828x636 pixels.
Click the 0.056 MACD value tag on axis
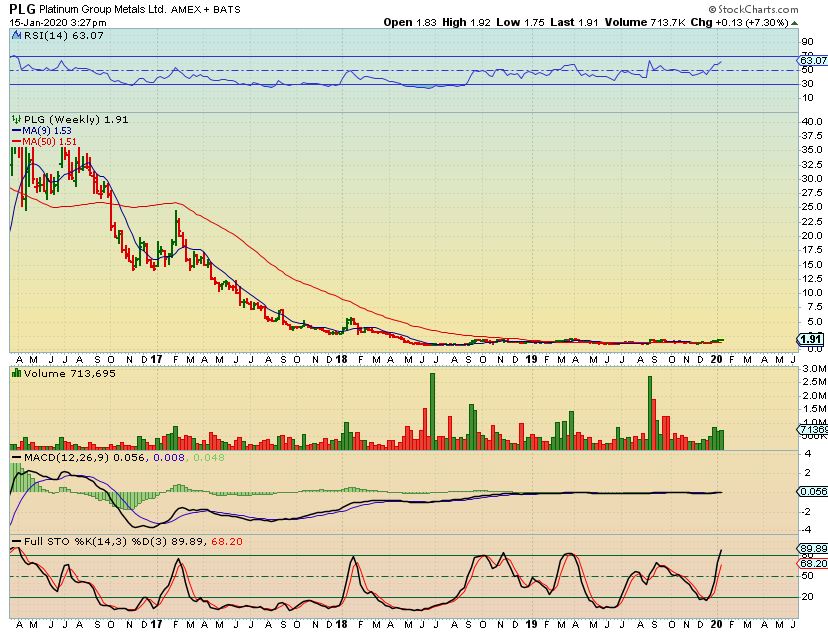(x=813, y=491)
